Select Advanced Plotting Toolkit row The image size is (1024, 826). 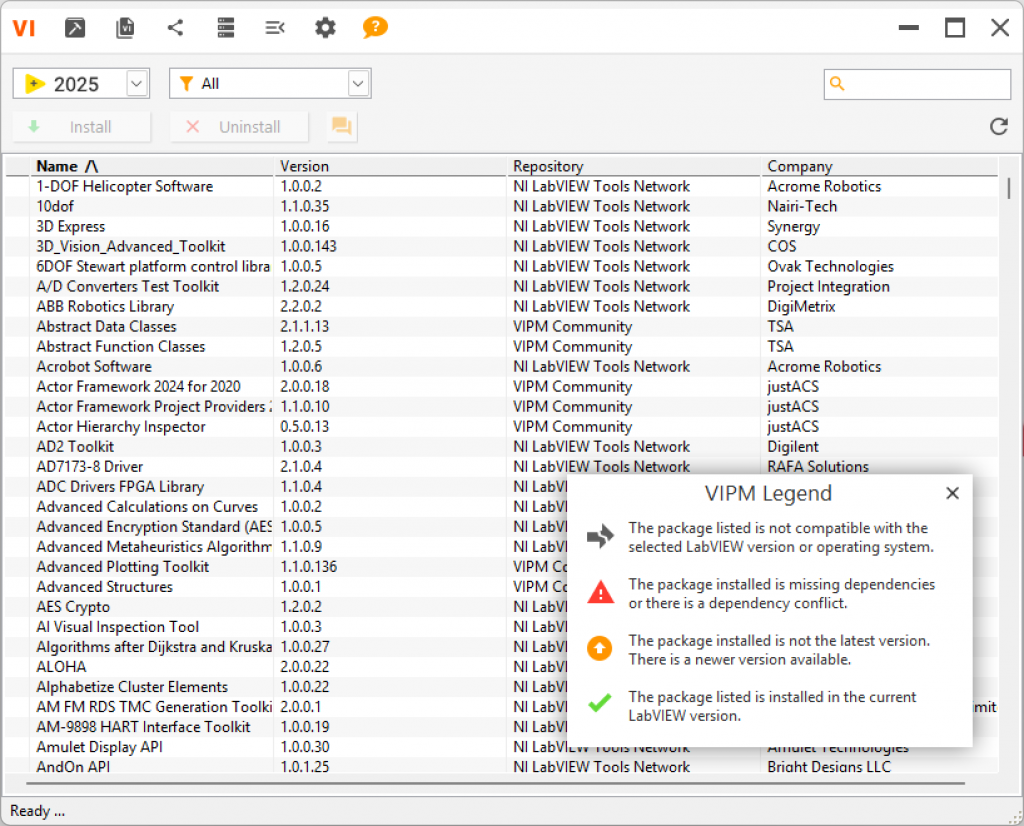pos(287,567)
